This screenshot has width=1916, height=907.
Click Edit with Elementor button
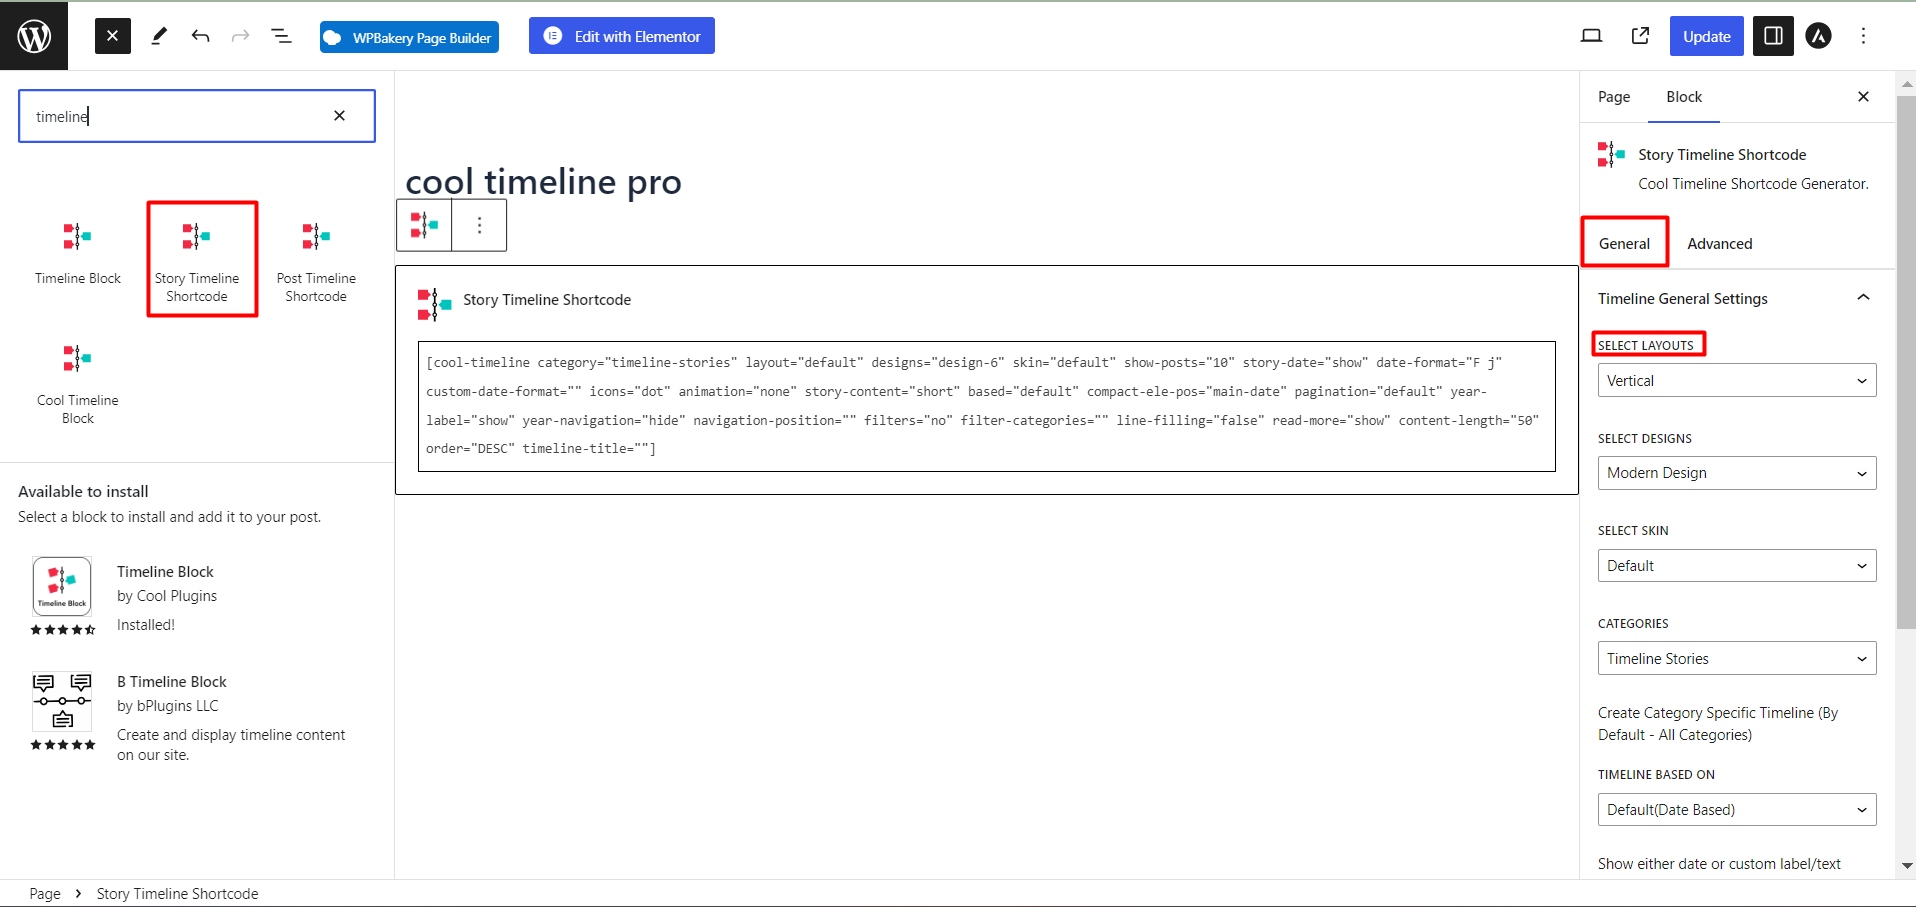click(x=622, y=36)
